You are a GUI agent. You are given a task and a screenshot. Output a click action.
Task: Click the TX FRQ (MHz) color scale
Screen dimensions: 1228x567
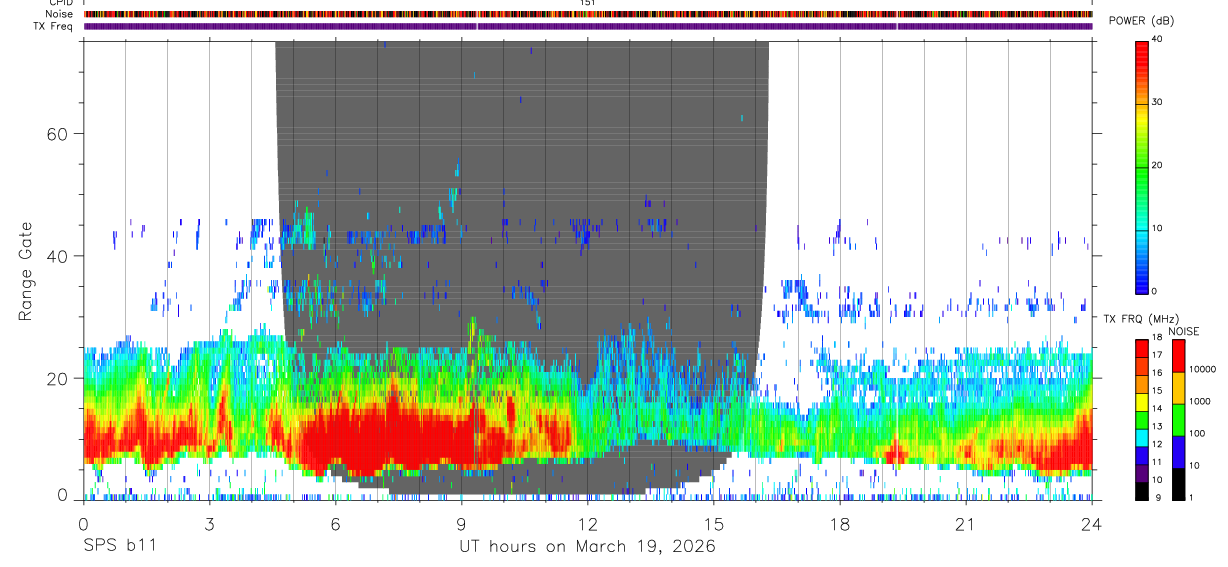tap(1142, 420)
